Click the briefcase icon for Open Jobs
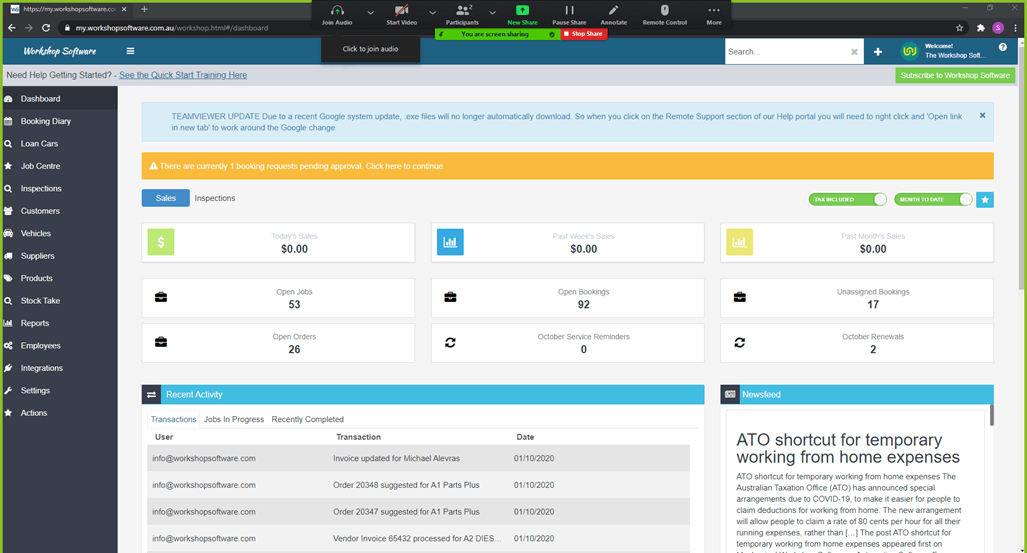 click(160, 297)
